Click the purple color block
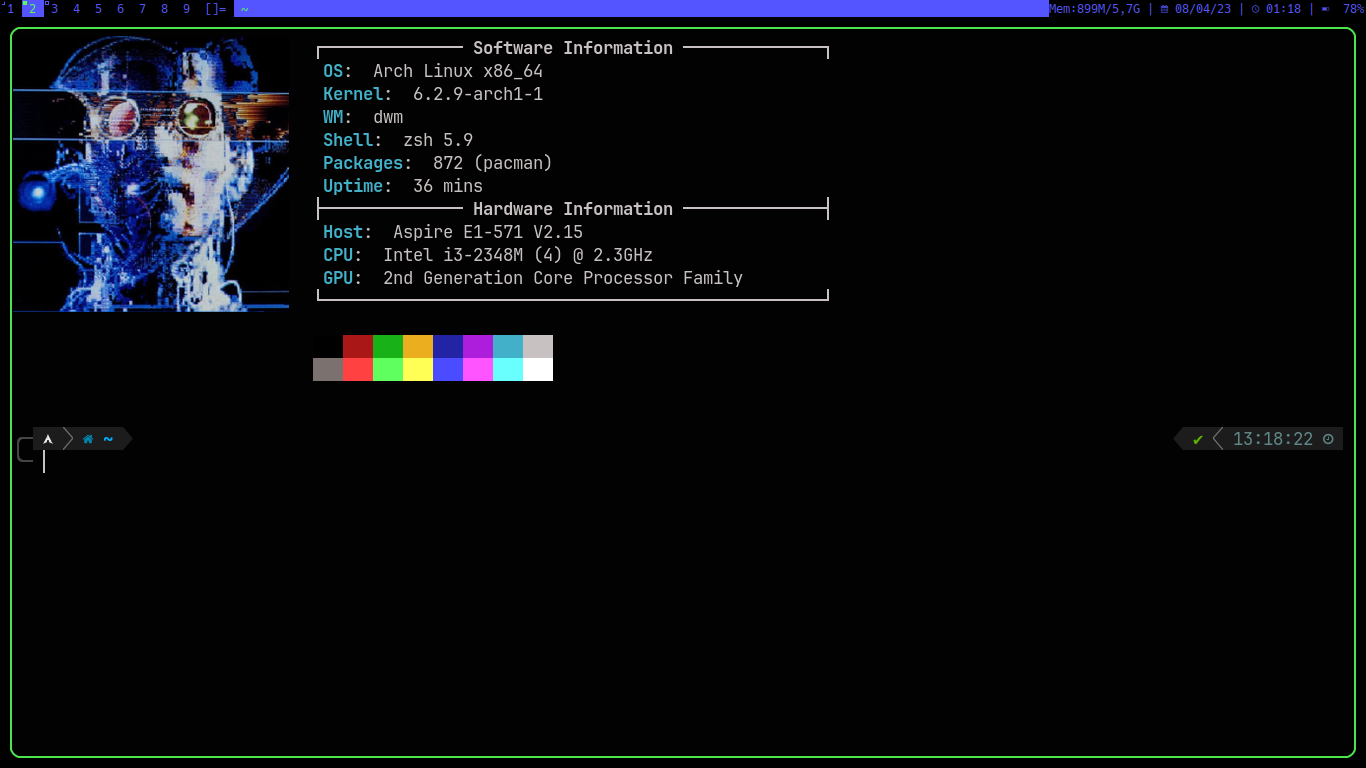 478,346
